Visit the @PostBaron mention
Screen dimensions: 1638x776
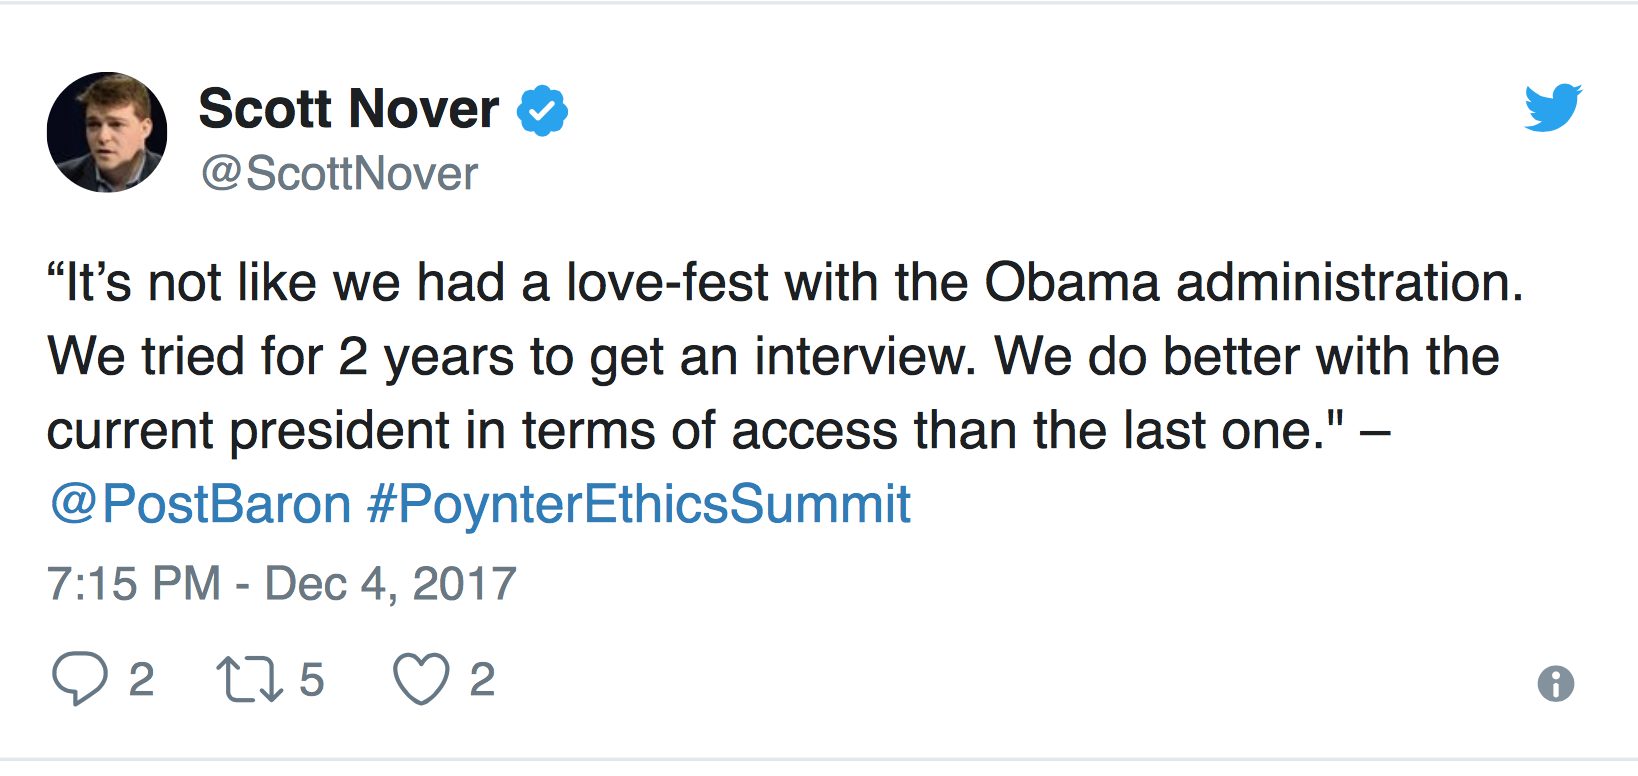(200, 504)
